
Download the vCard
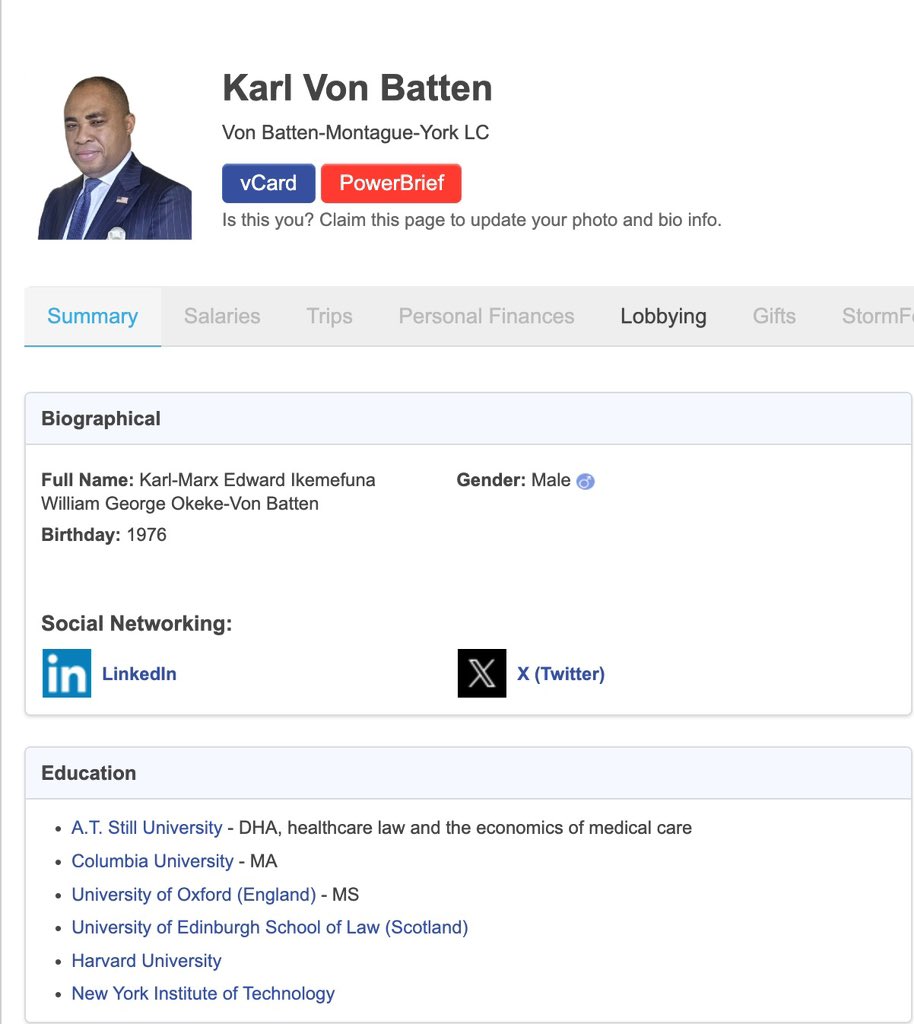[x=268, y=183]
